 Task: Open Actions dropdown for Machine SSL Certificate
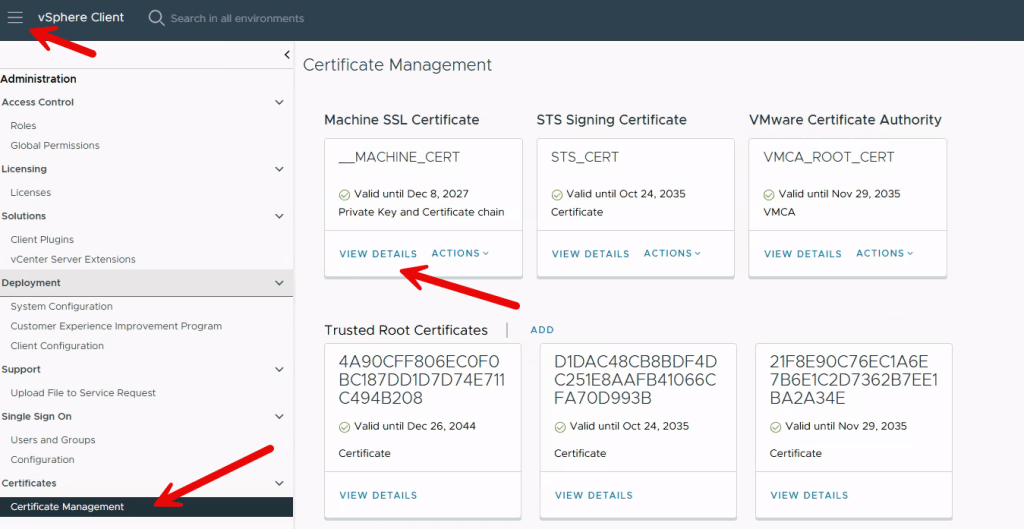460,254
